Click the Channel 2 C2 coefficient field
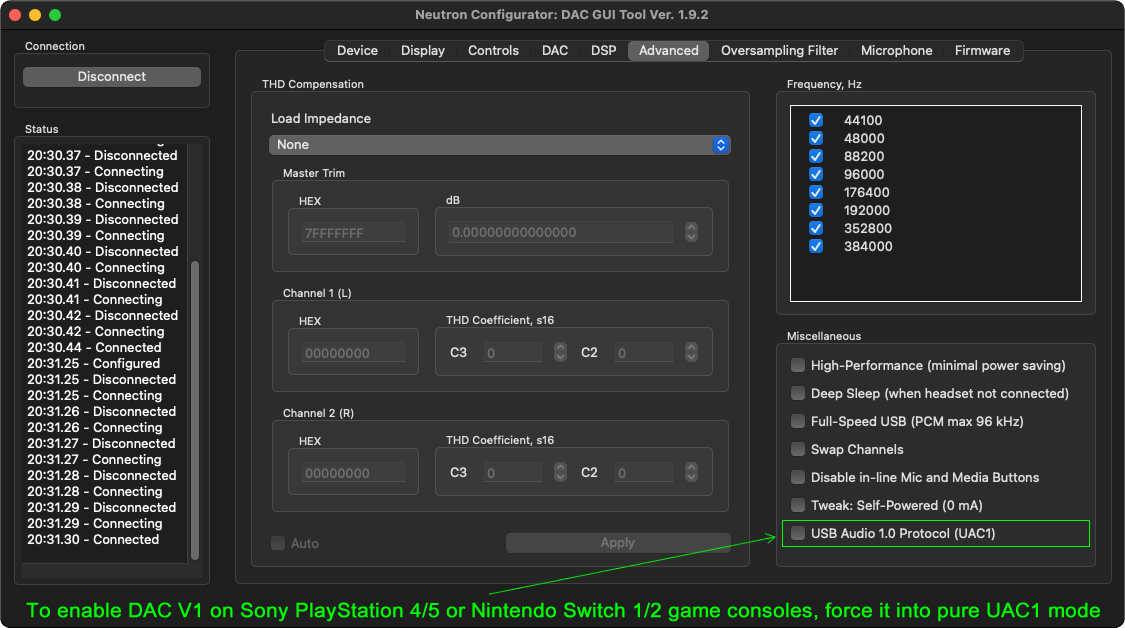 643,472
